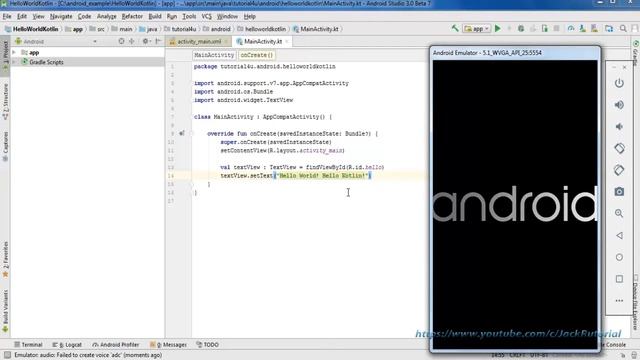Open the Android Profiler tool window
The height and width of the screenshot is (360, 640).
[x=116, y=344]
